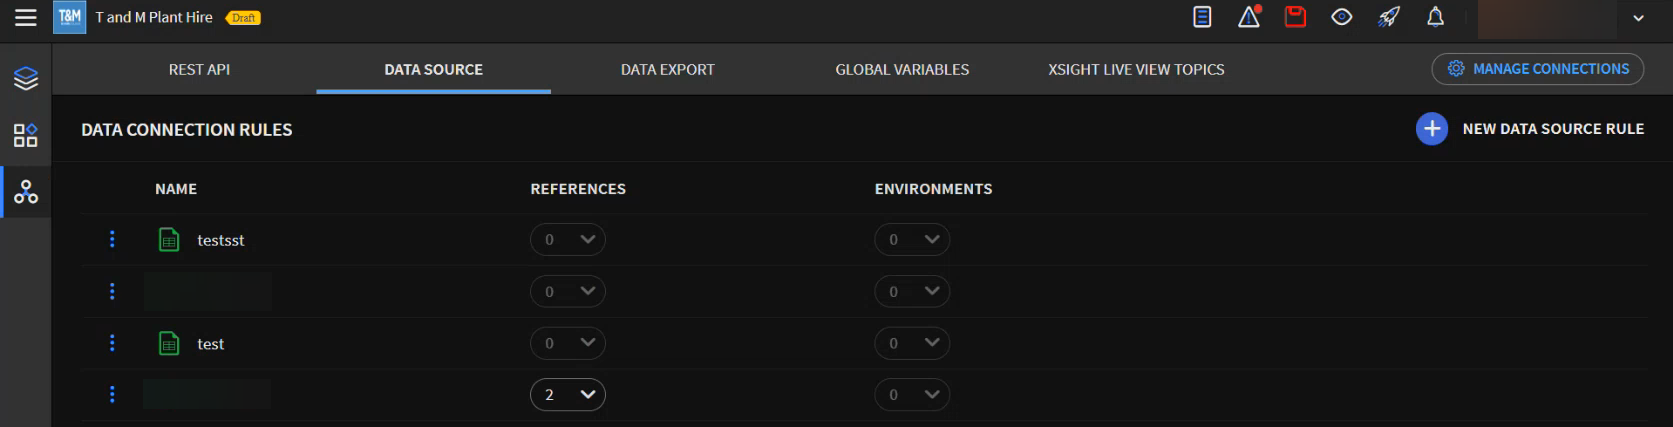
Task: Expand Environments dropdown for test row
Action: click(912, 343)
